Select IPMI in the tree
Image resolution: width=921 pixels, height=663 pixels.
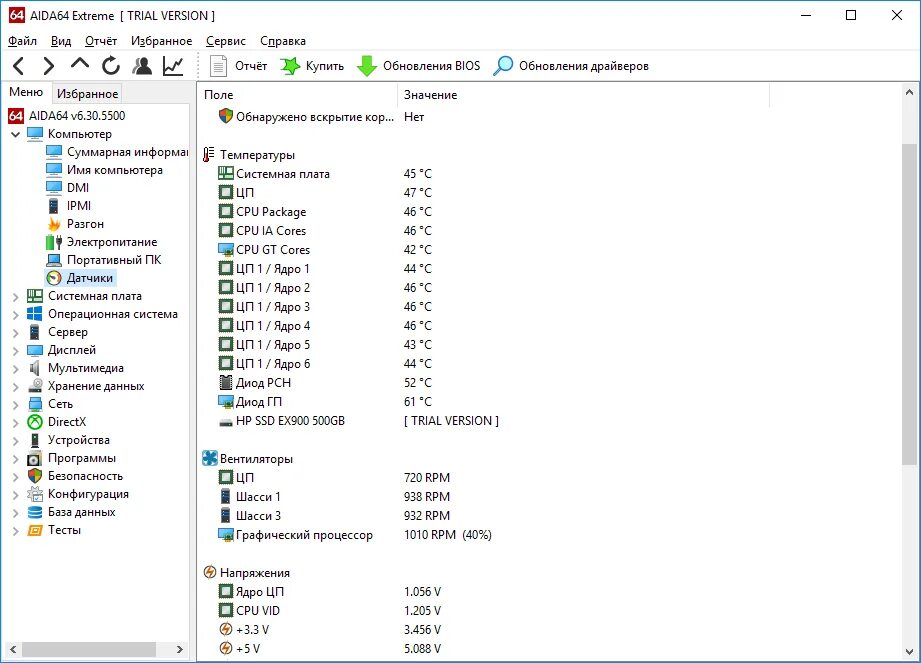point(79,206)
